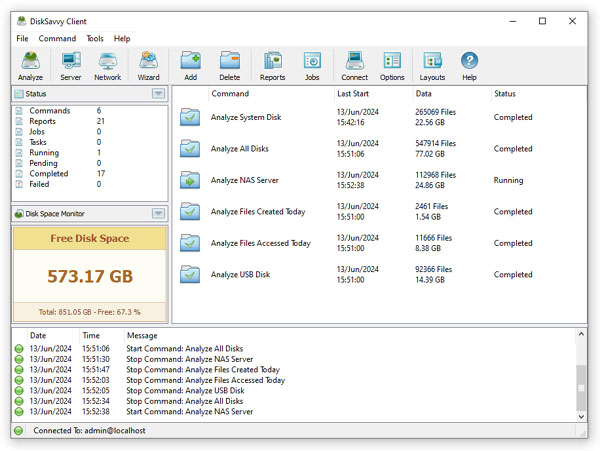Click the Status panel header icon

(x=19, y=94)
